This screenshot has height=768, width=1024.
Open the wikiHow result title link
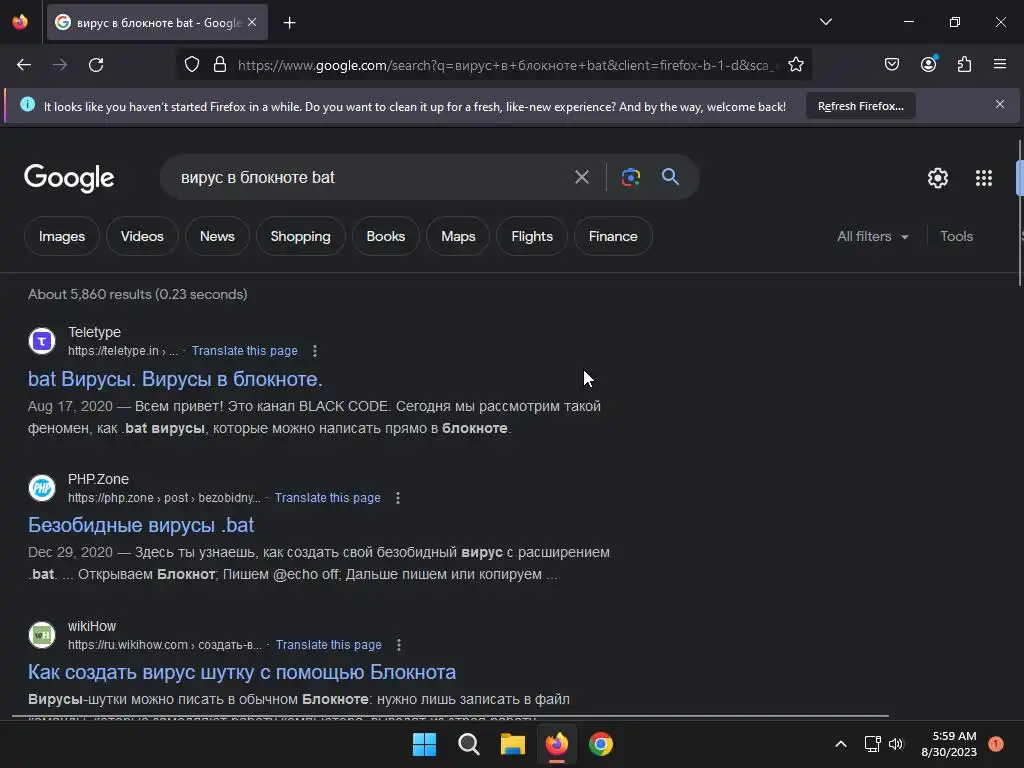(242, 672)
